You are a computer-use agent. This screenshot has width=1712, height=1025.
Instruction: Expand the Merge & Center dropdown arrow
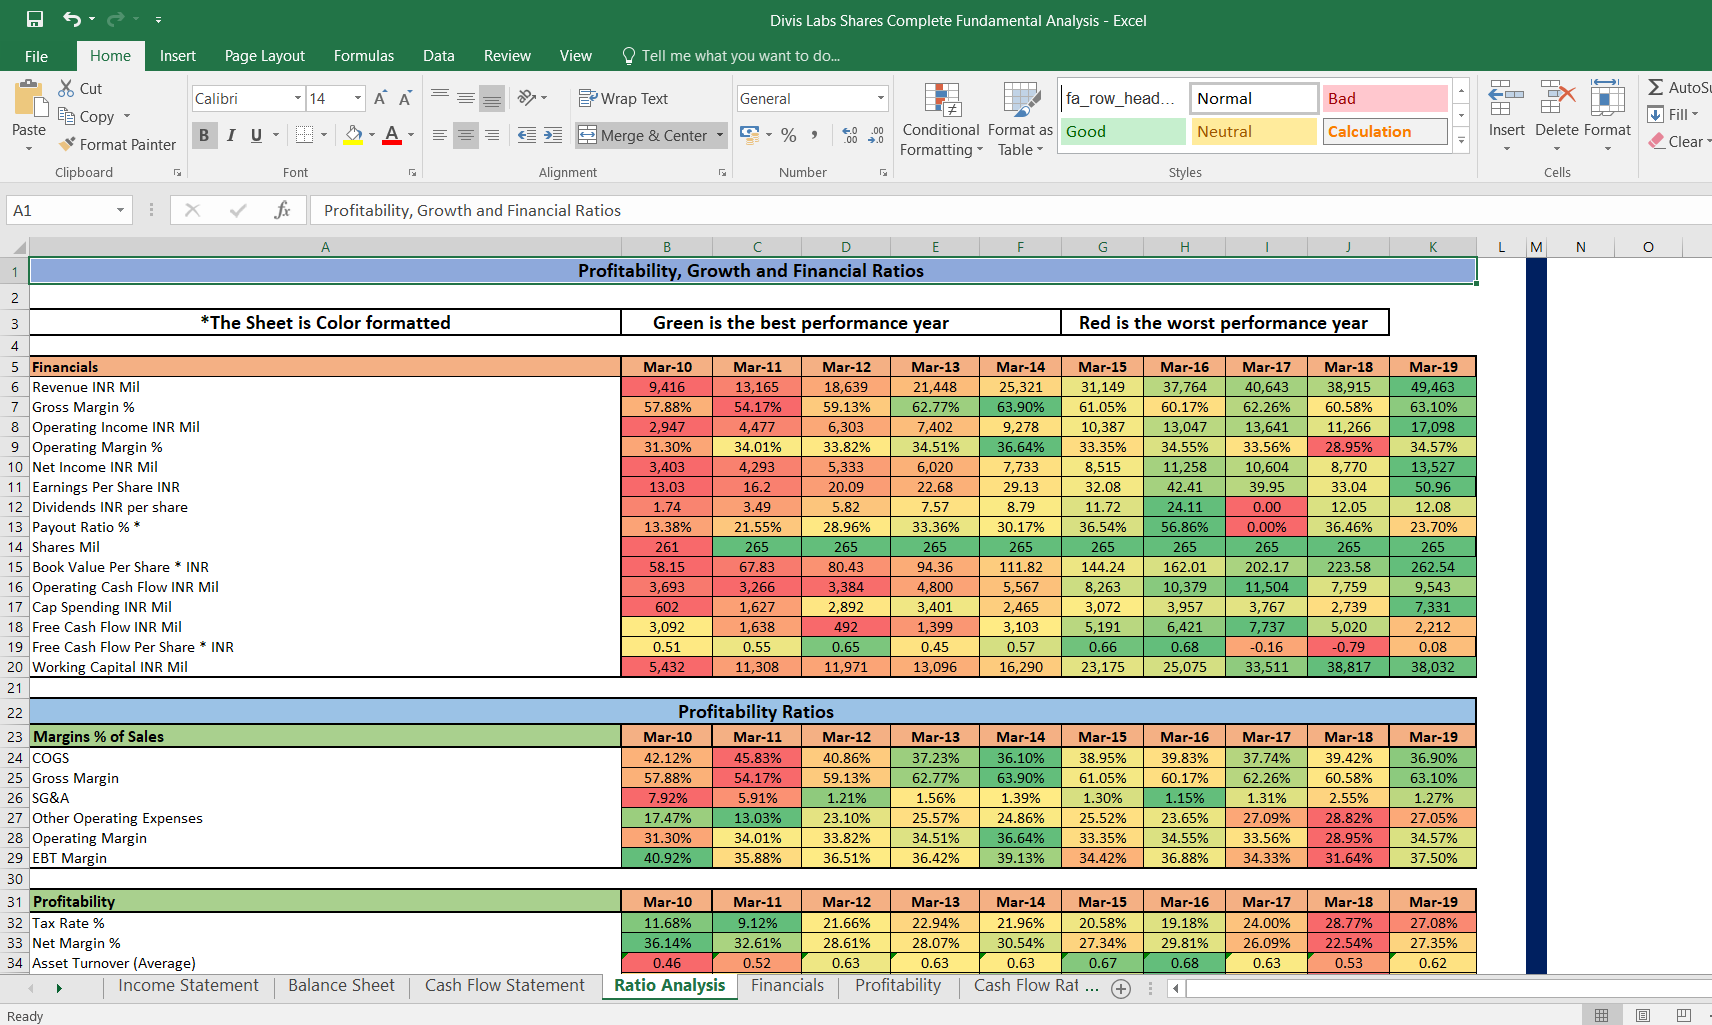719,135
